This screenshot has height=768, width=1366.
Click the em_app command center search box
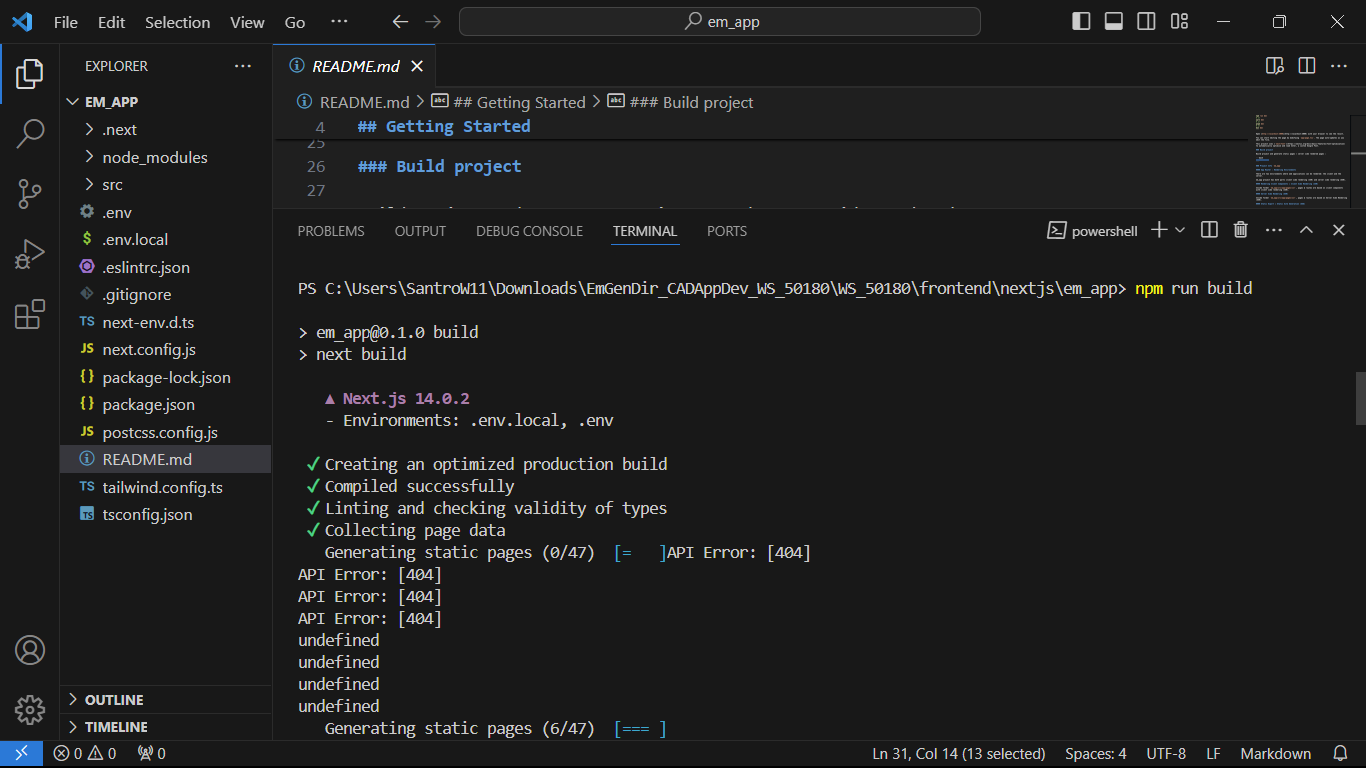[x=720, y=22]
